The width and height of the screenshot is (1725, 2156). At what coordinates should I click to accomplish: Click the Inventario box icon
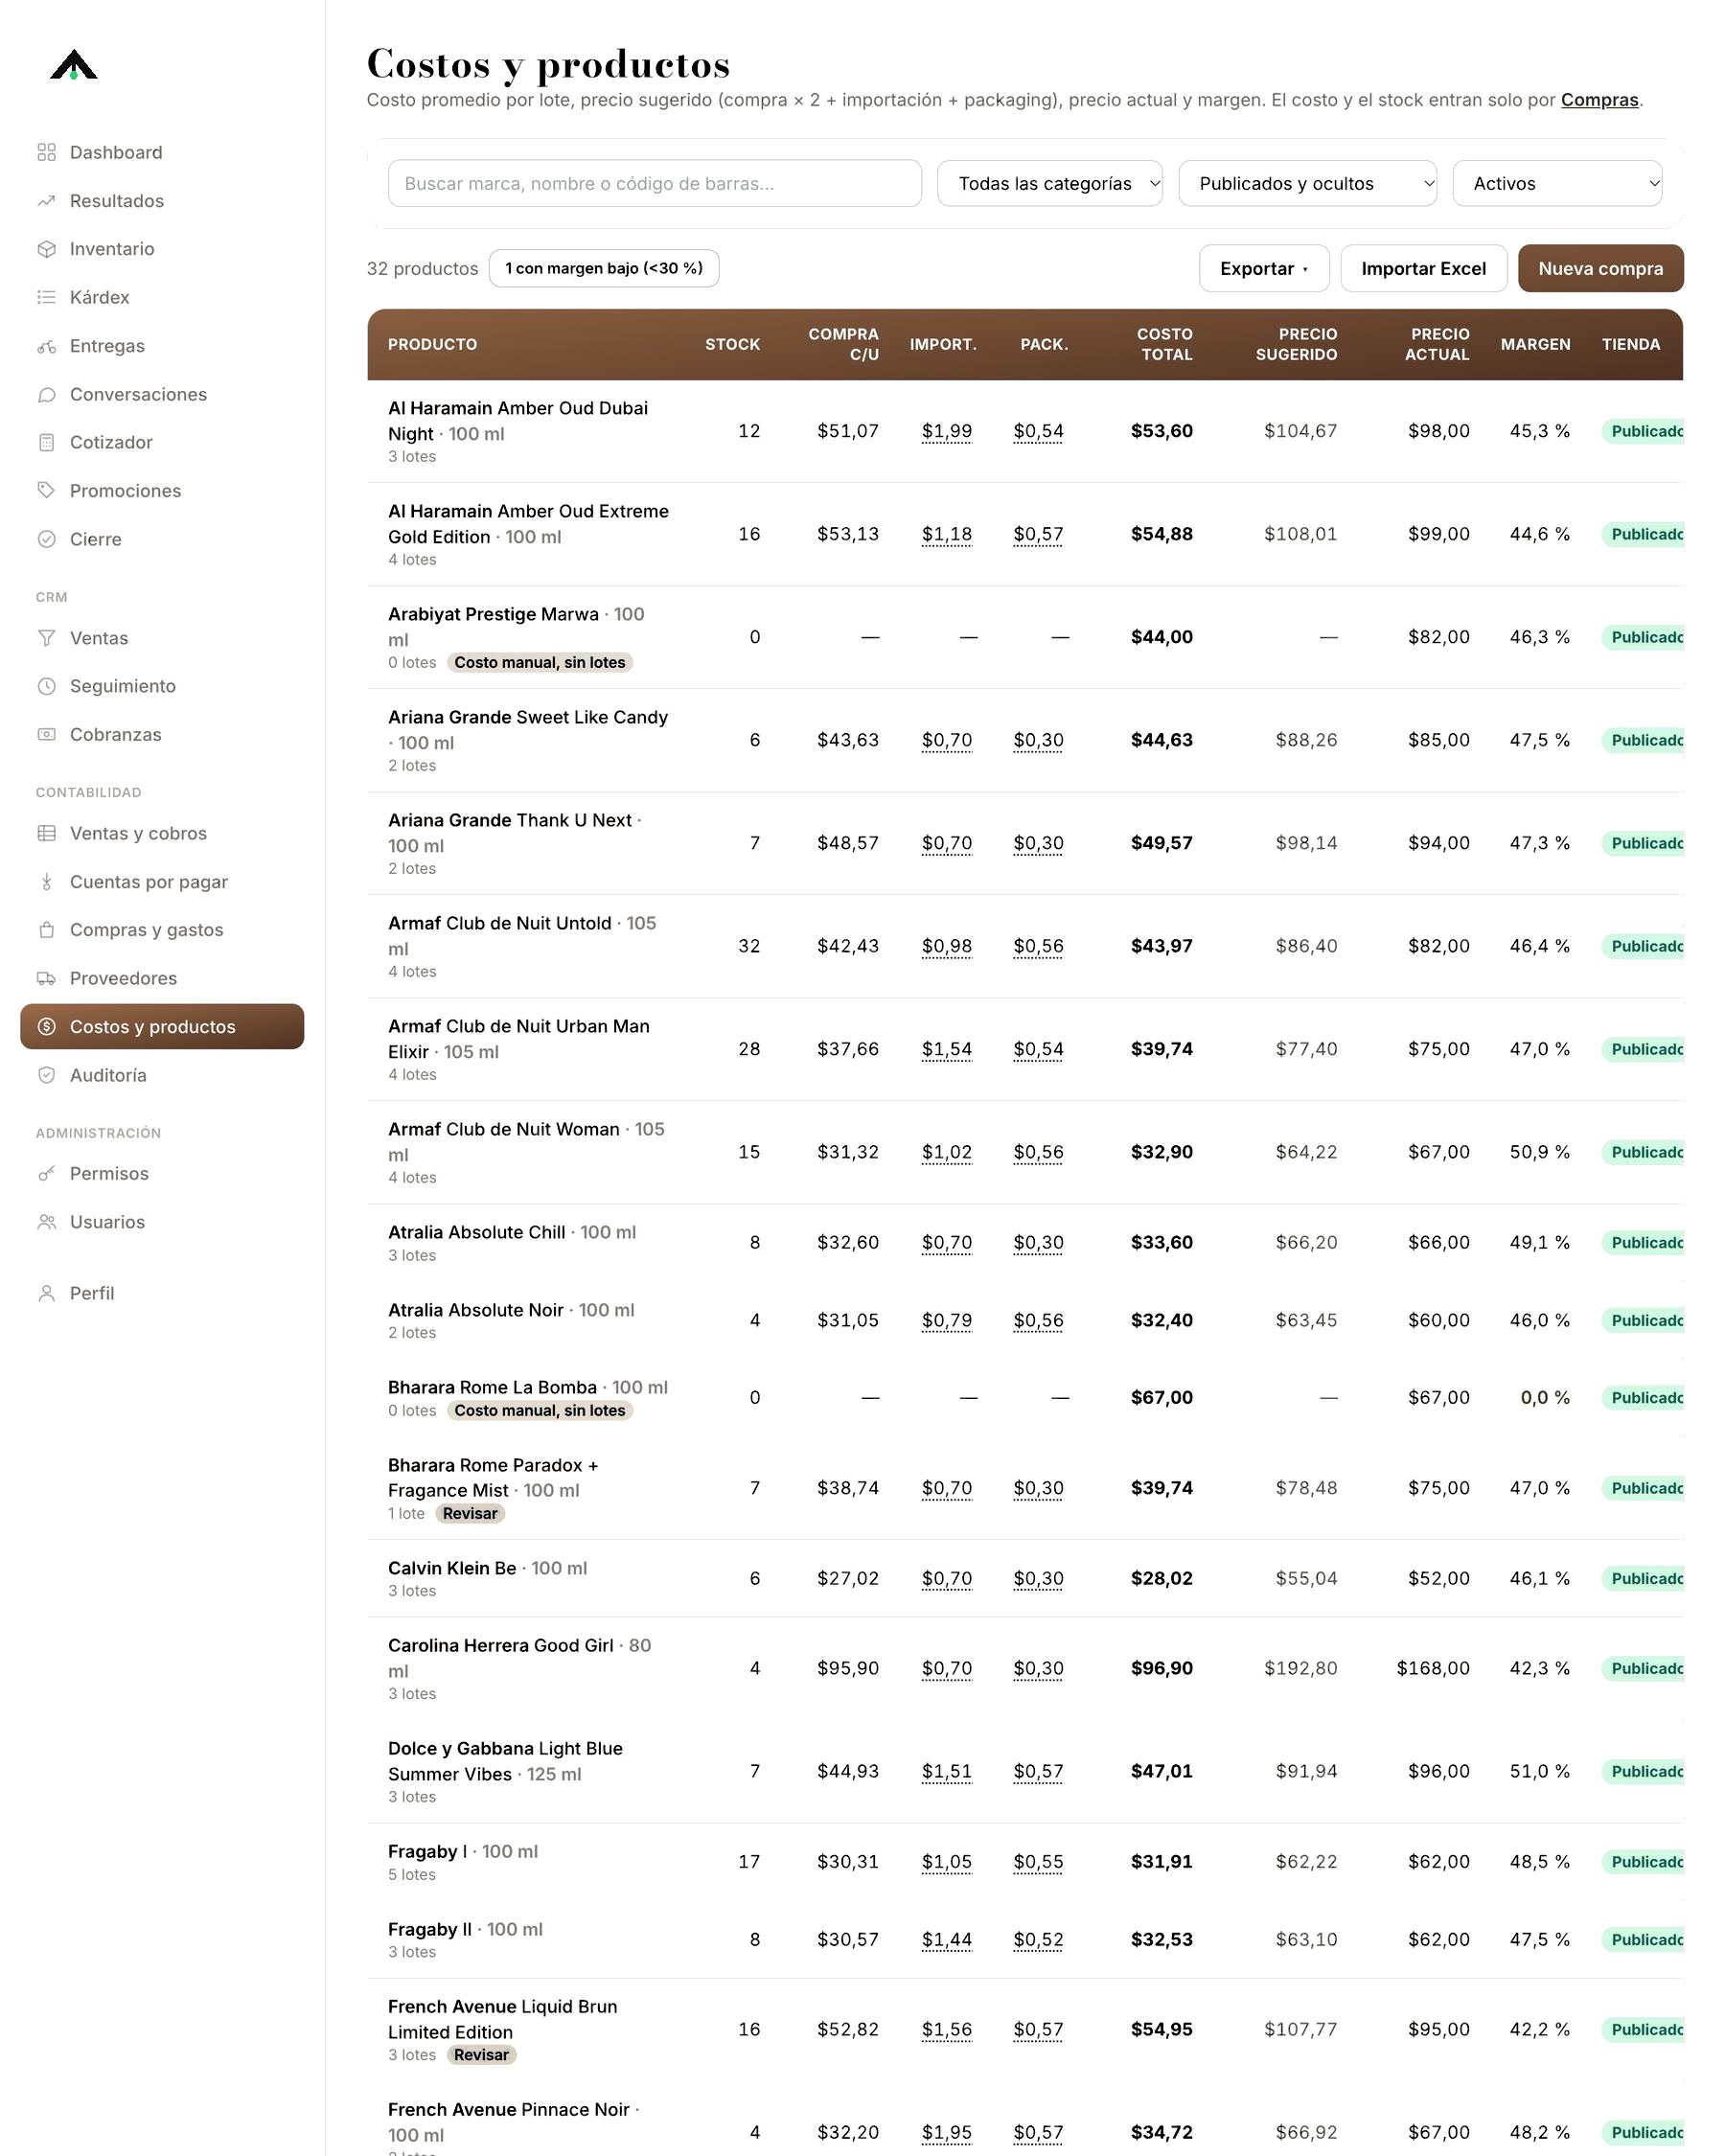46,249
